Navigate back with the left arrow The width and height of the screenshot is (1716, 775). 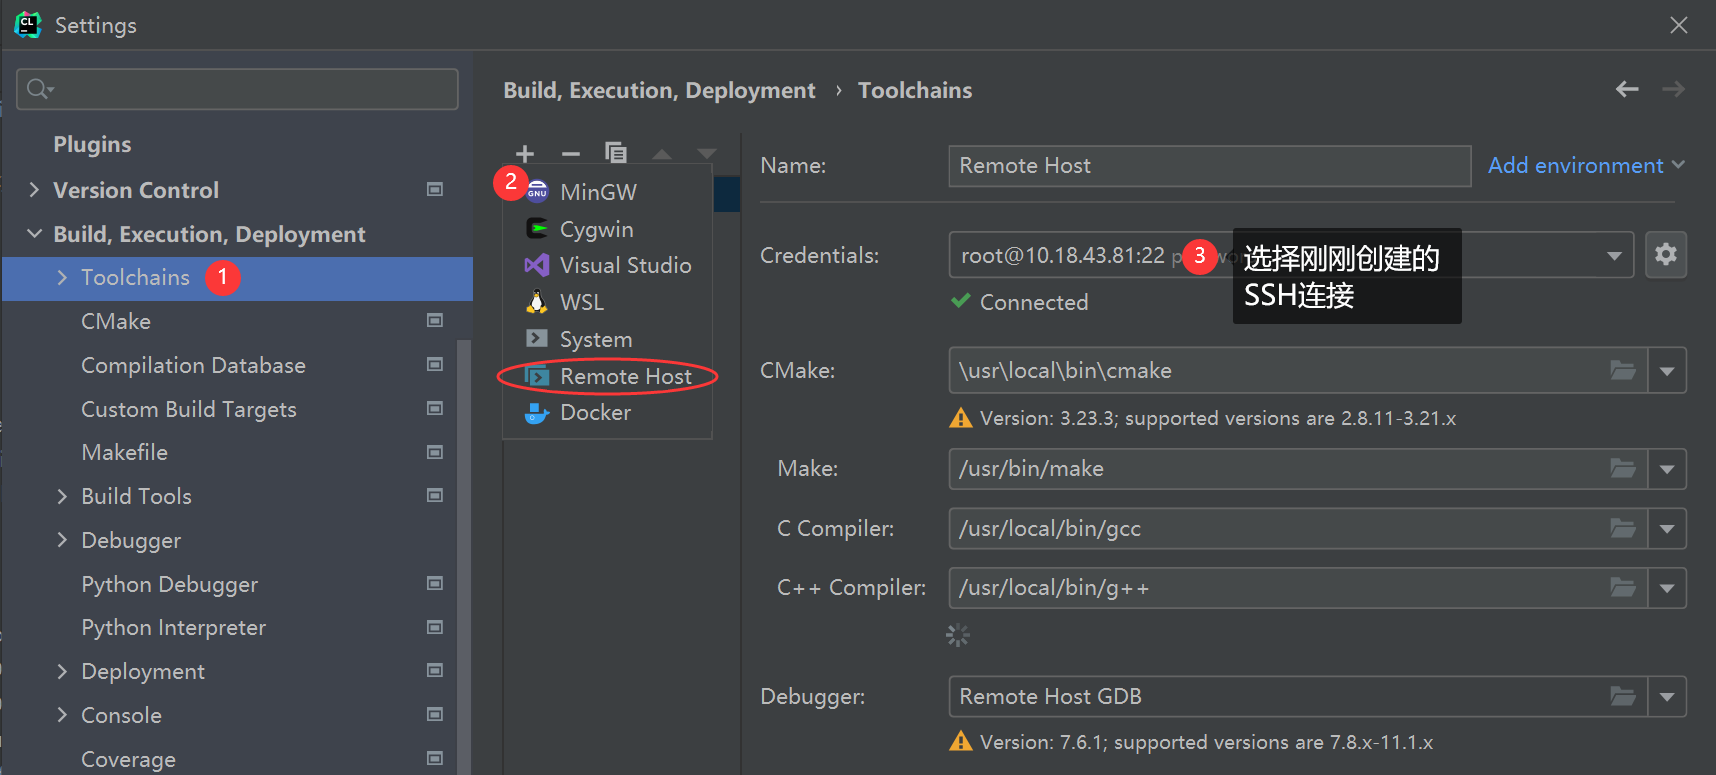1627,90
